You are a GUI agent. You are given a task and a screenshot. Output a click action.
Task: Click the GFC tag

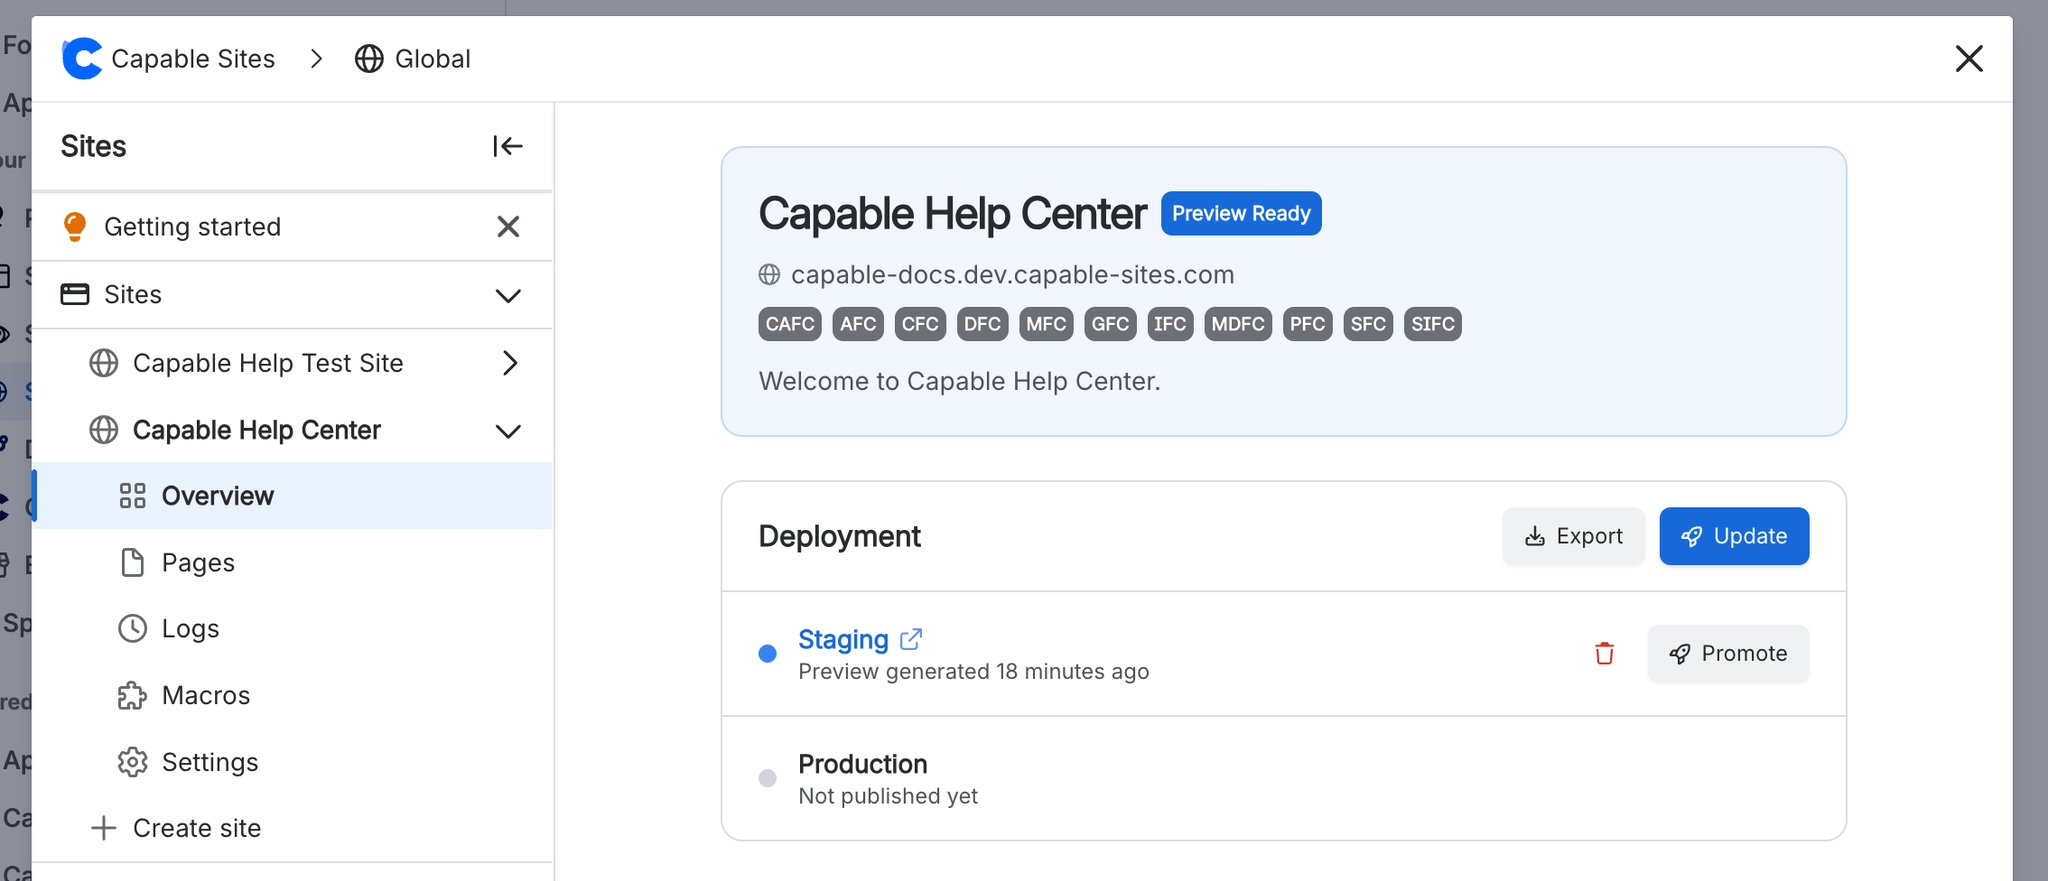tap(1110, 324)
